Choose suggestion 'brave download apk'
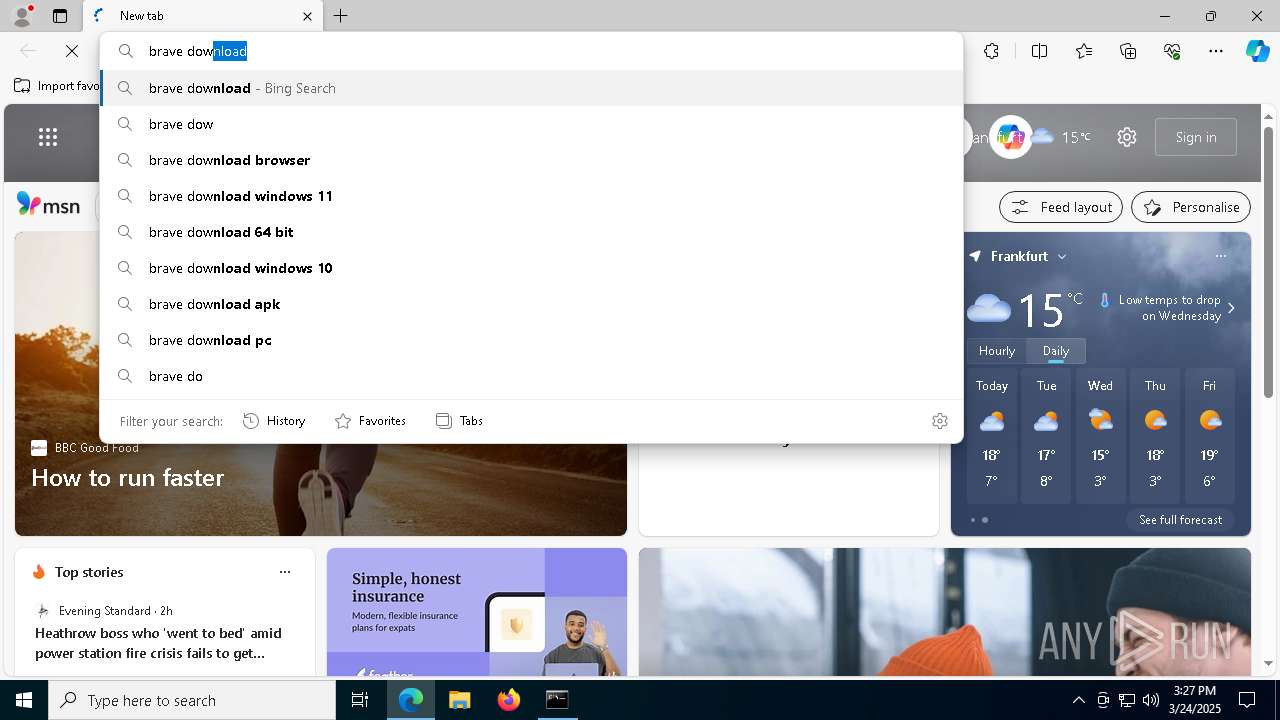The width and height of the screenshot is (1280, 720). 532,304
